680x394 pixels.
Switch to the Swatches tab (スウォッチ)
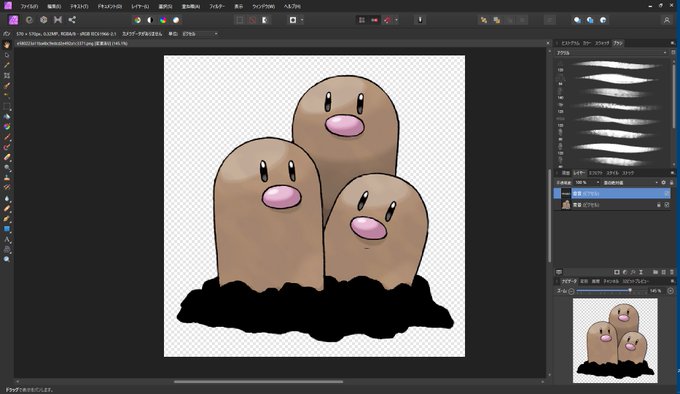(602, 43)
